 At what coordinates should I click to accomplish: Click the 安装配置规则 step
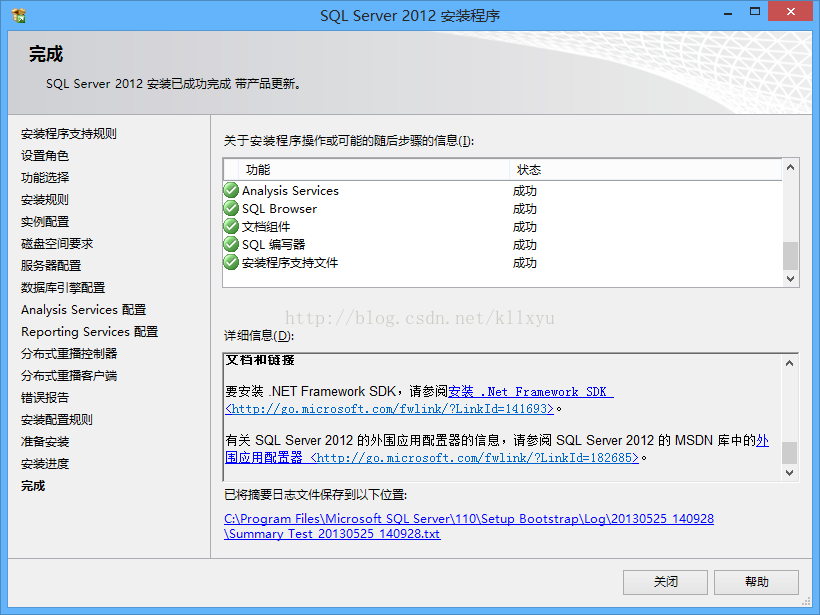pos(57,419)
